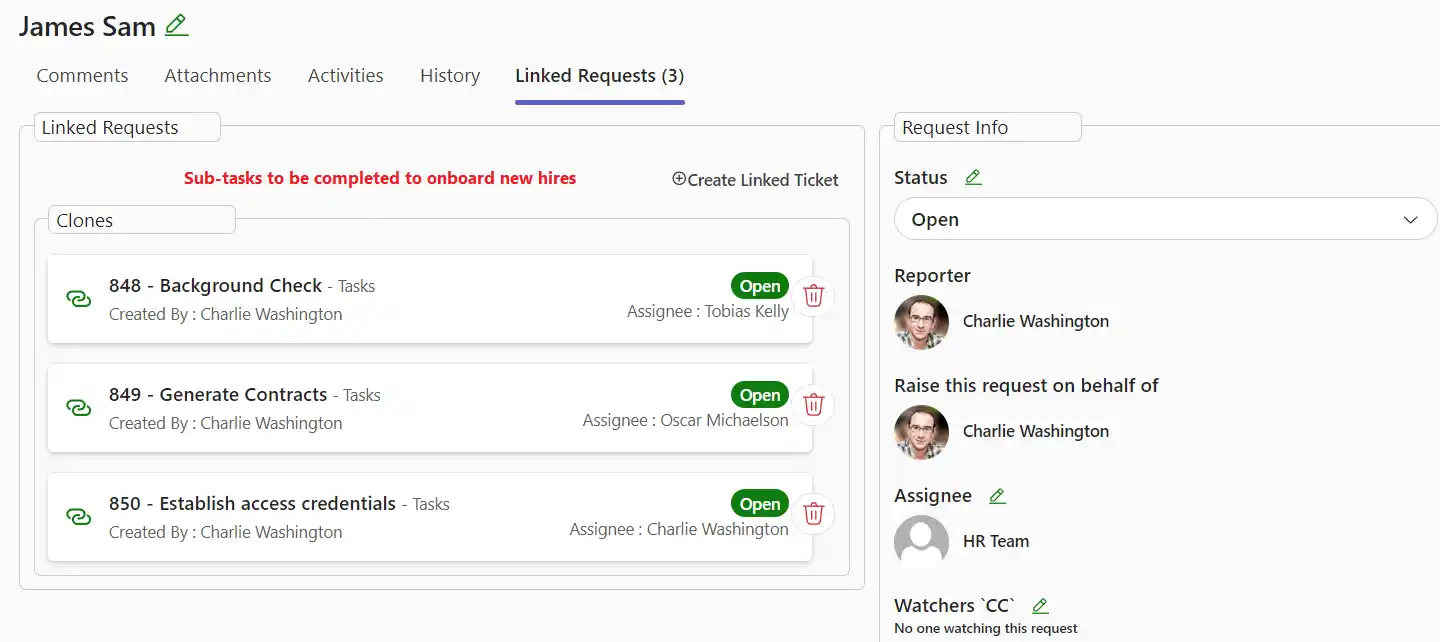Click Assignee : Tobias Kelly text
The height and width of the screenshot is (642, 1440).
pos(708,312)
